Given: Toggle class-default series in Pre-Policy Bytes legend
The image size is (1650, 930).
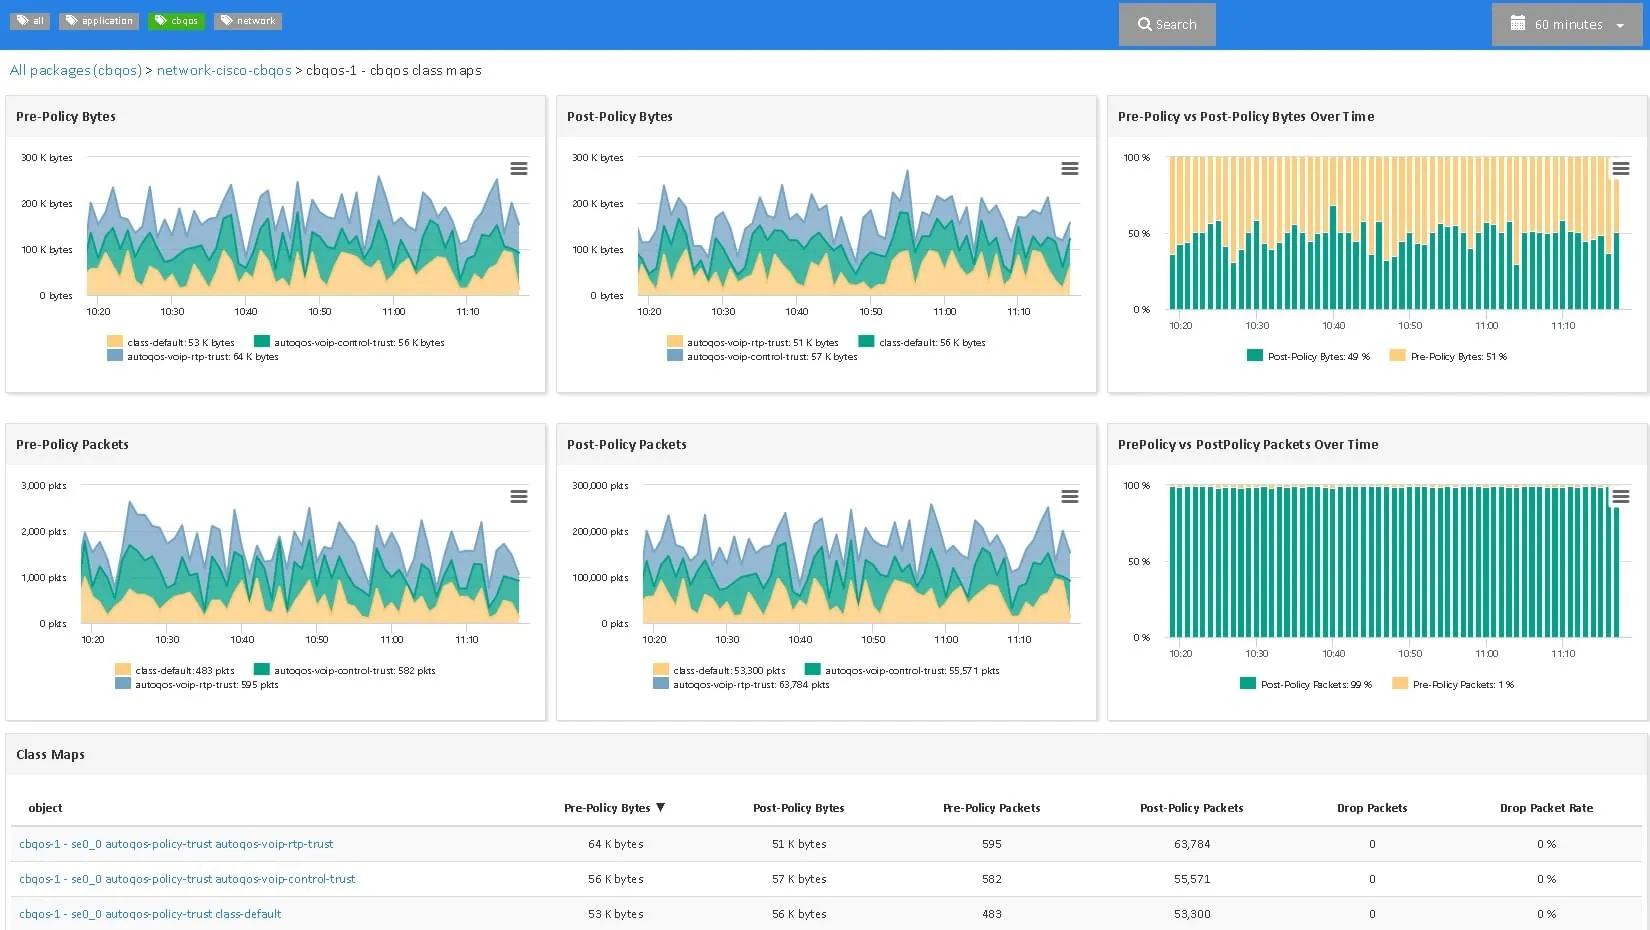Looking at the screenshot, I should (180, 342).
